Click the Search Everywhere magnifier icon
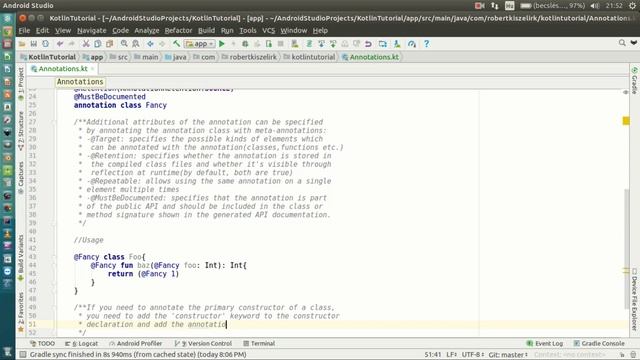Screen dimensions: 640x360 click(x=622, y=43)
